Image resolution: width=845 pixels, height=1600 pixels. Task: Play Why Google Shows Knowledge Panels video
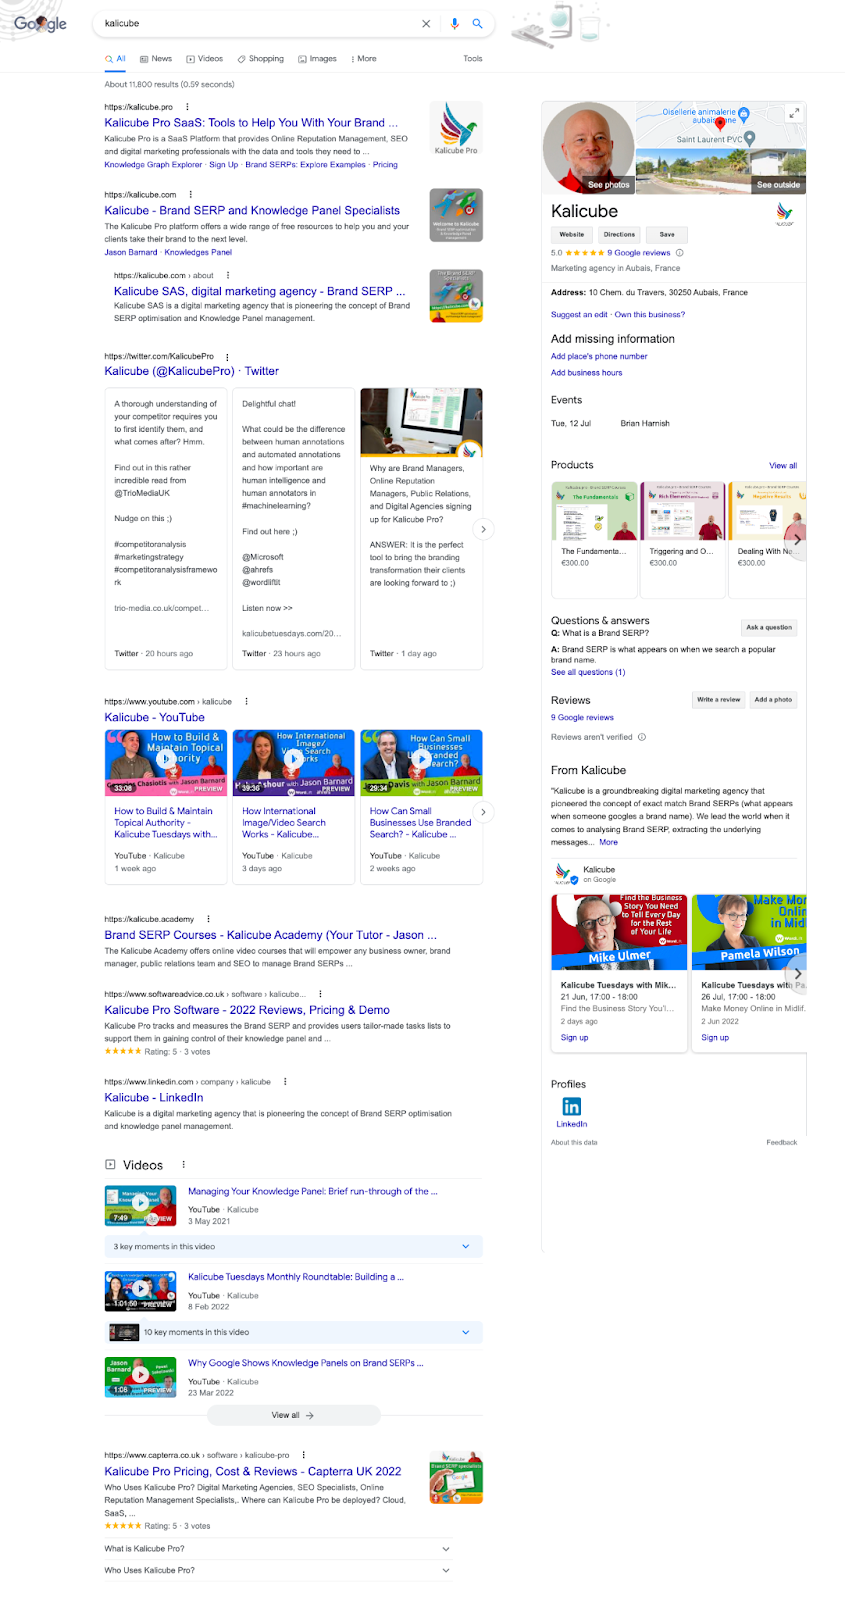pyautogui.click(x=141, y=1377)
